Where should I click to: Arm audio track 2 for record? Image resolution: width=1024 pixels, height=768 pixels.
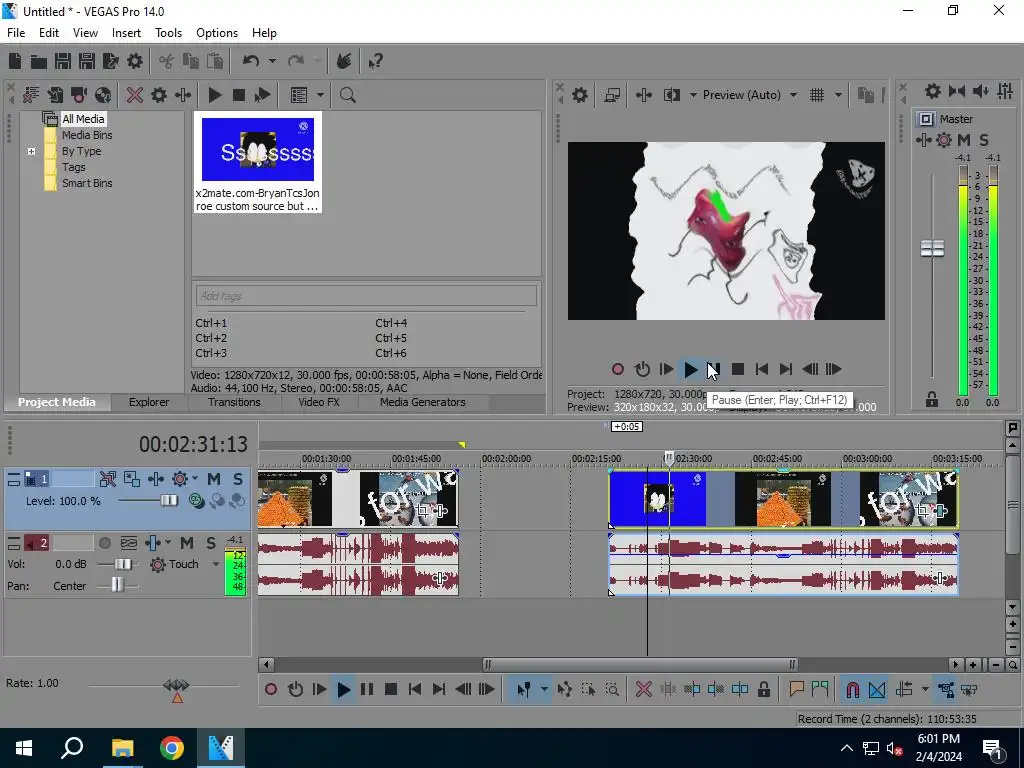click(104, 543)
